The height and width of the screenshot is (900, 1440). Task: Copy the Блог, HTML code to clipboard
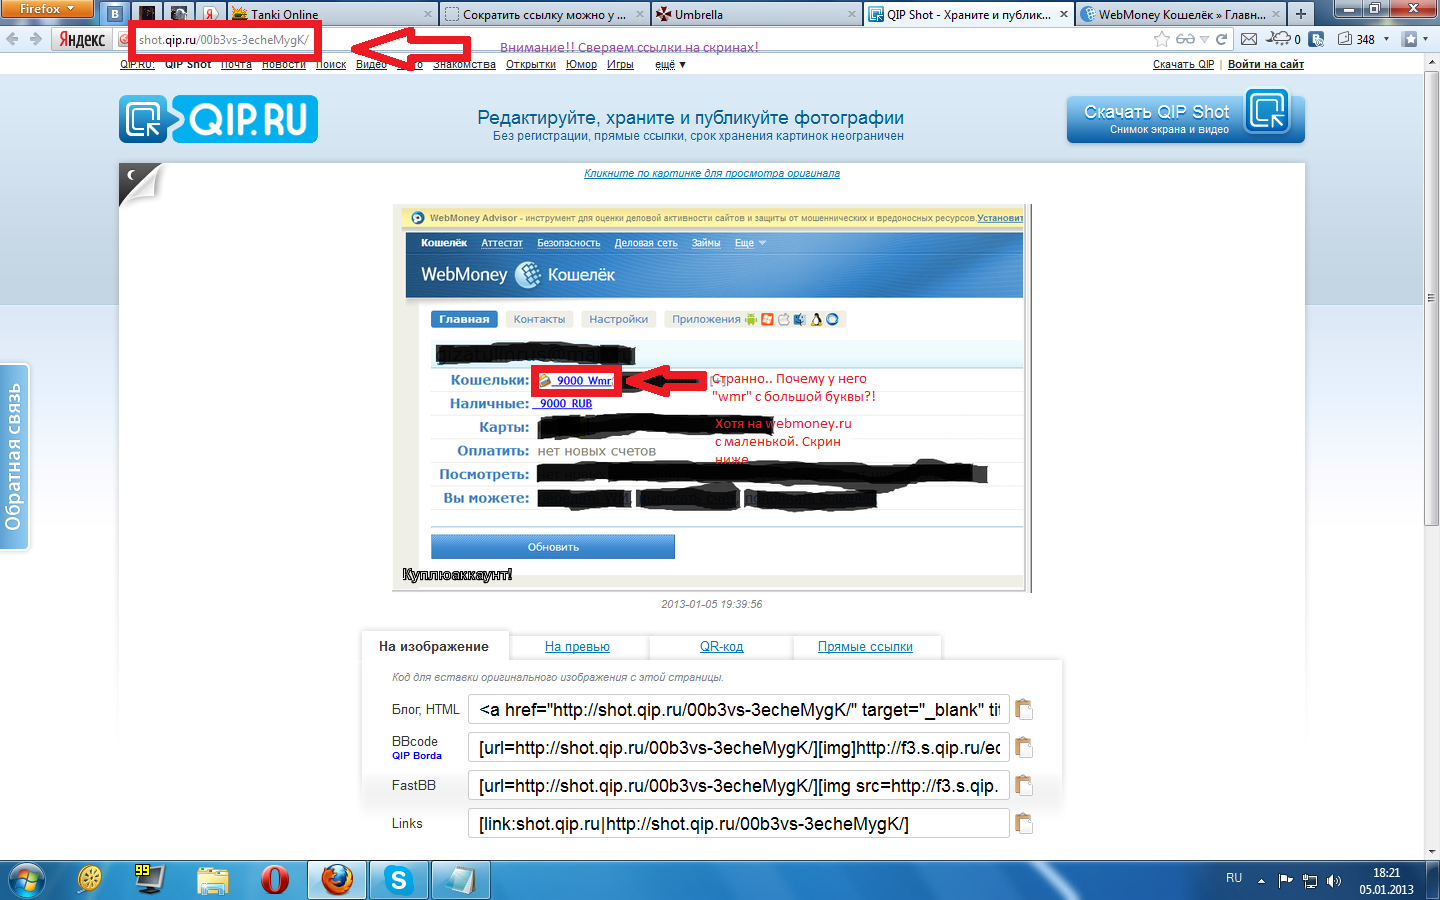click(1023, 709)
